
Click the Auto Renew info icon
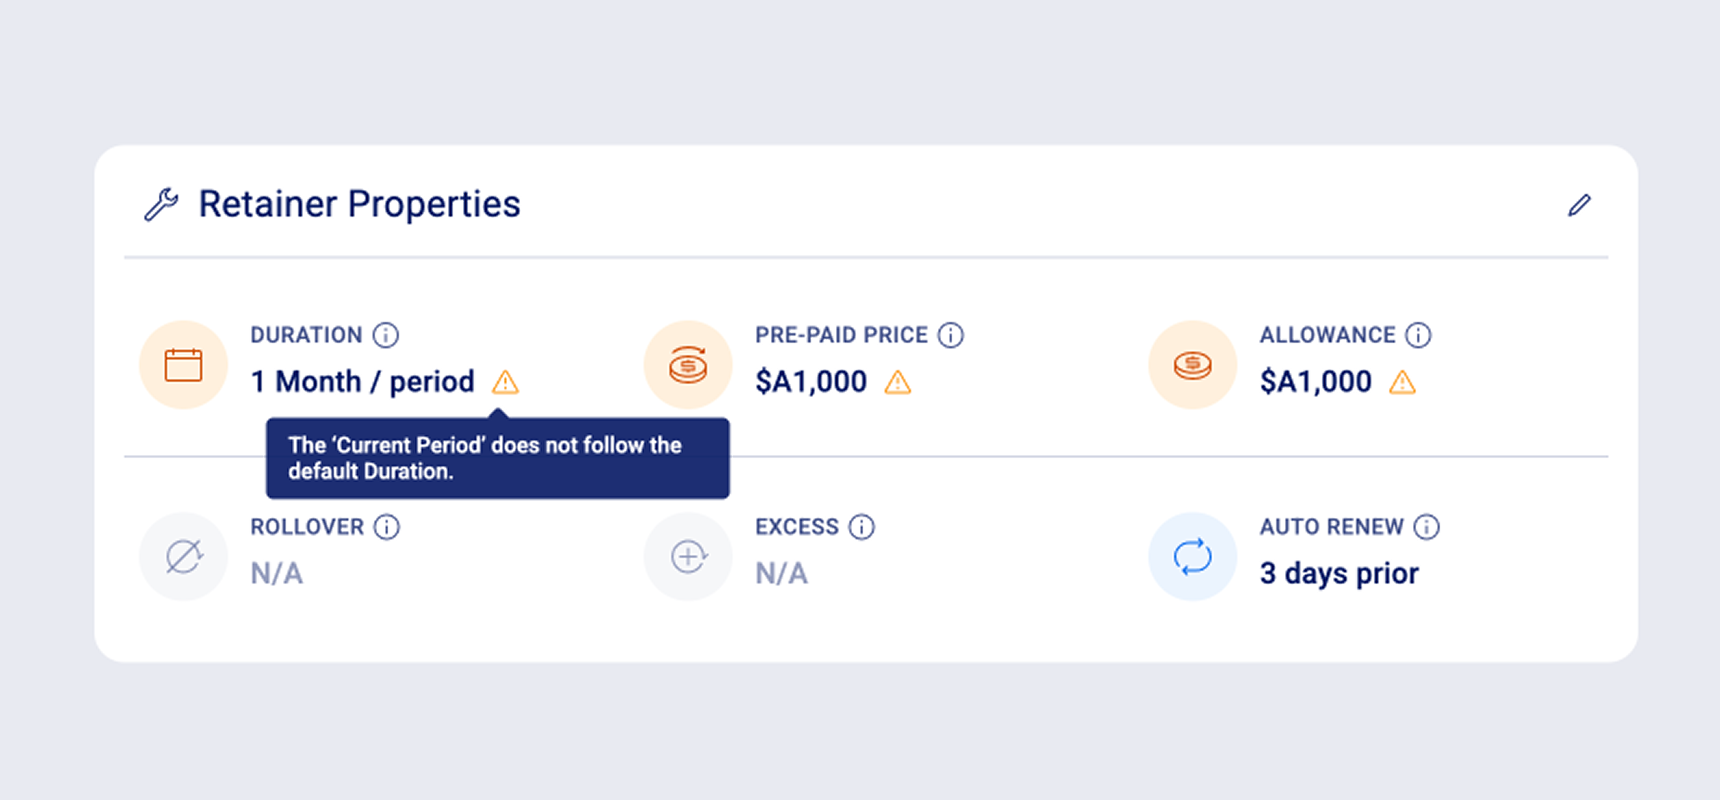pos(1427,527)
